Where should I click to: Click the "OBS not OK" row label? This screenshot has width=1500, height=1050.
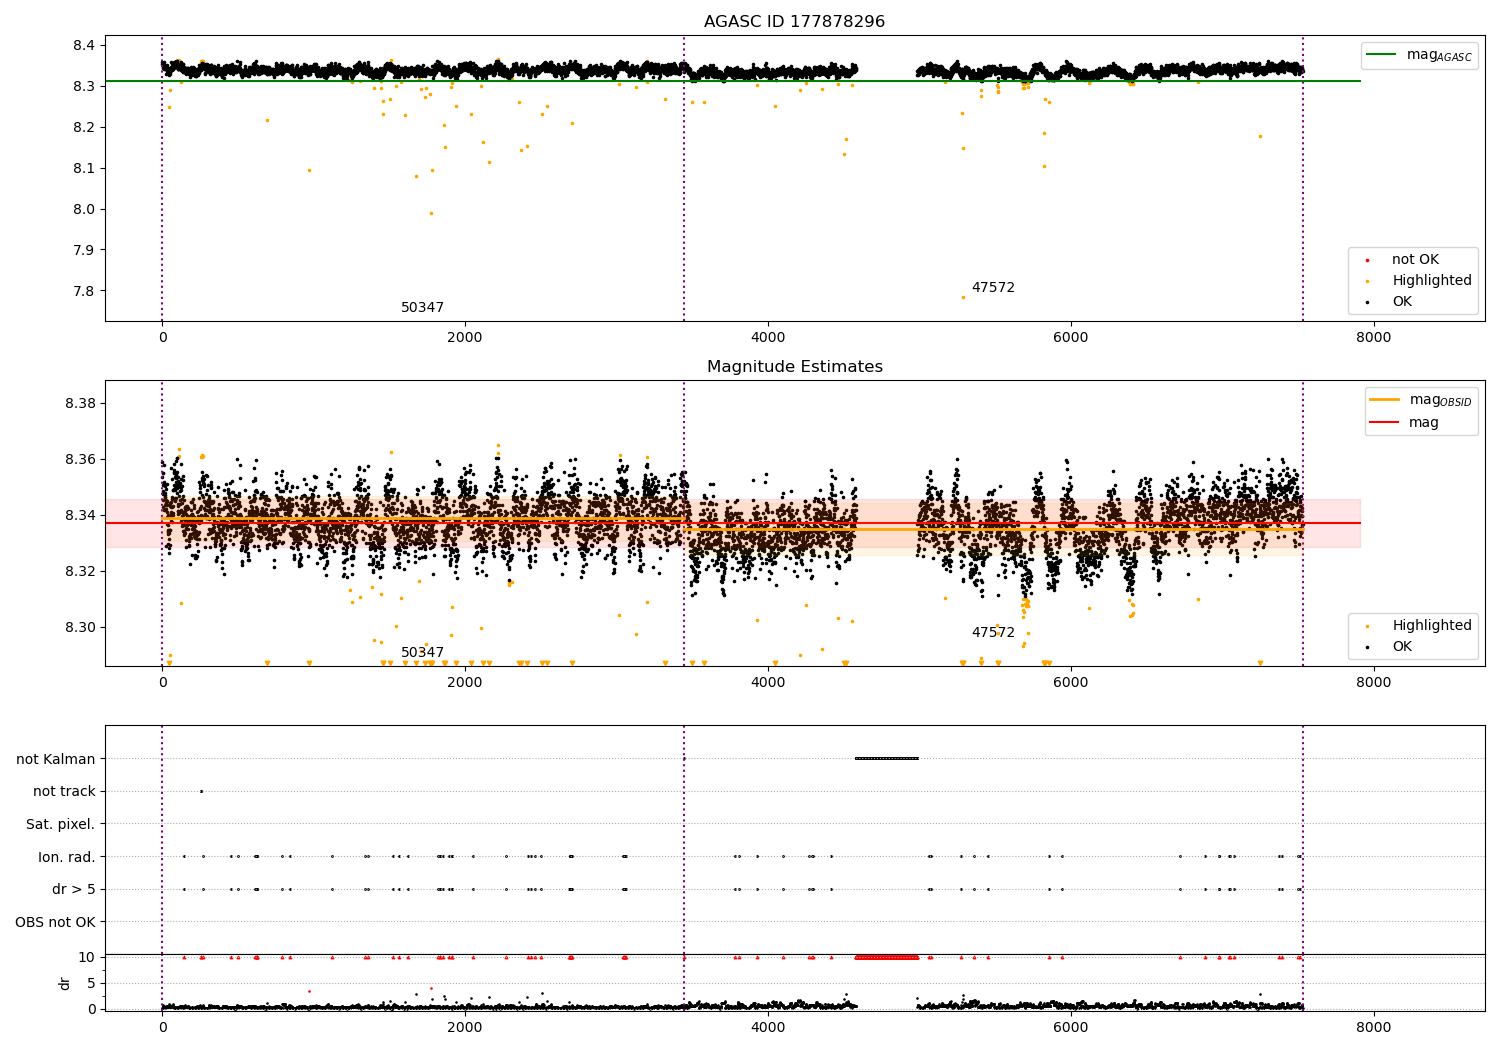point(56,922)
